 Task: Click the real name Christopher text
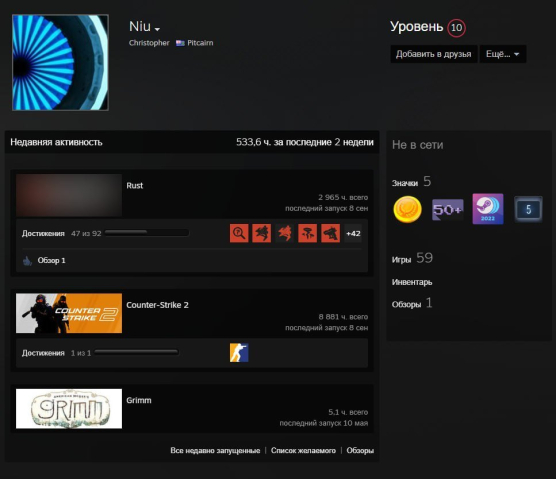(x=149, y=43)
